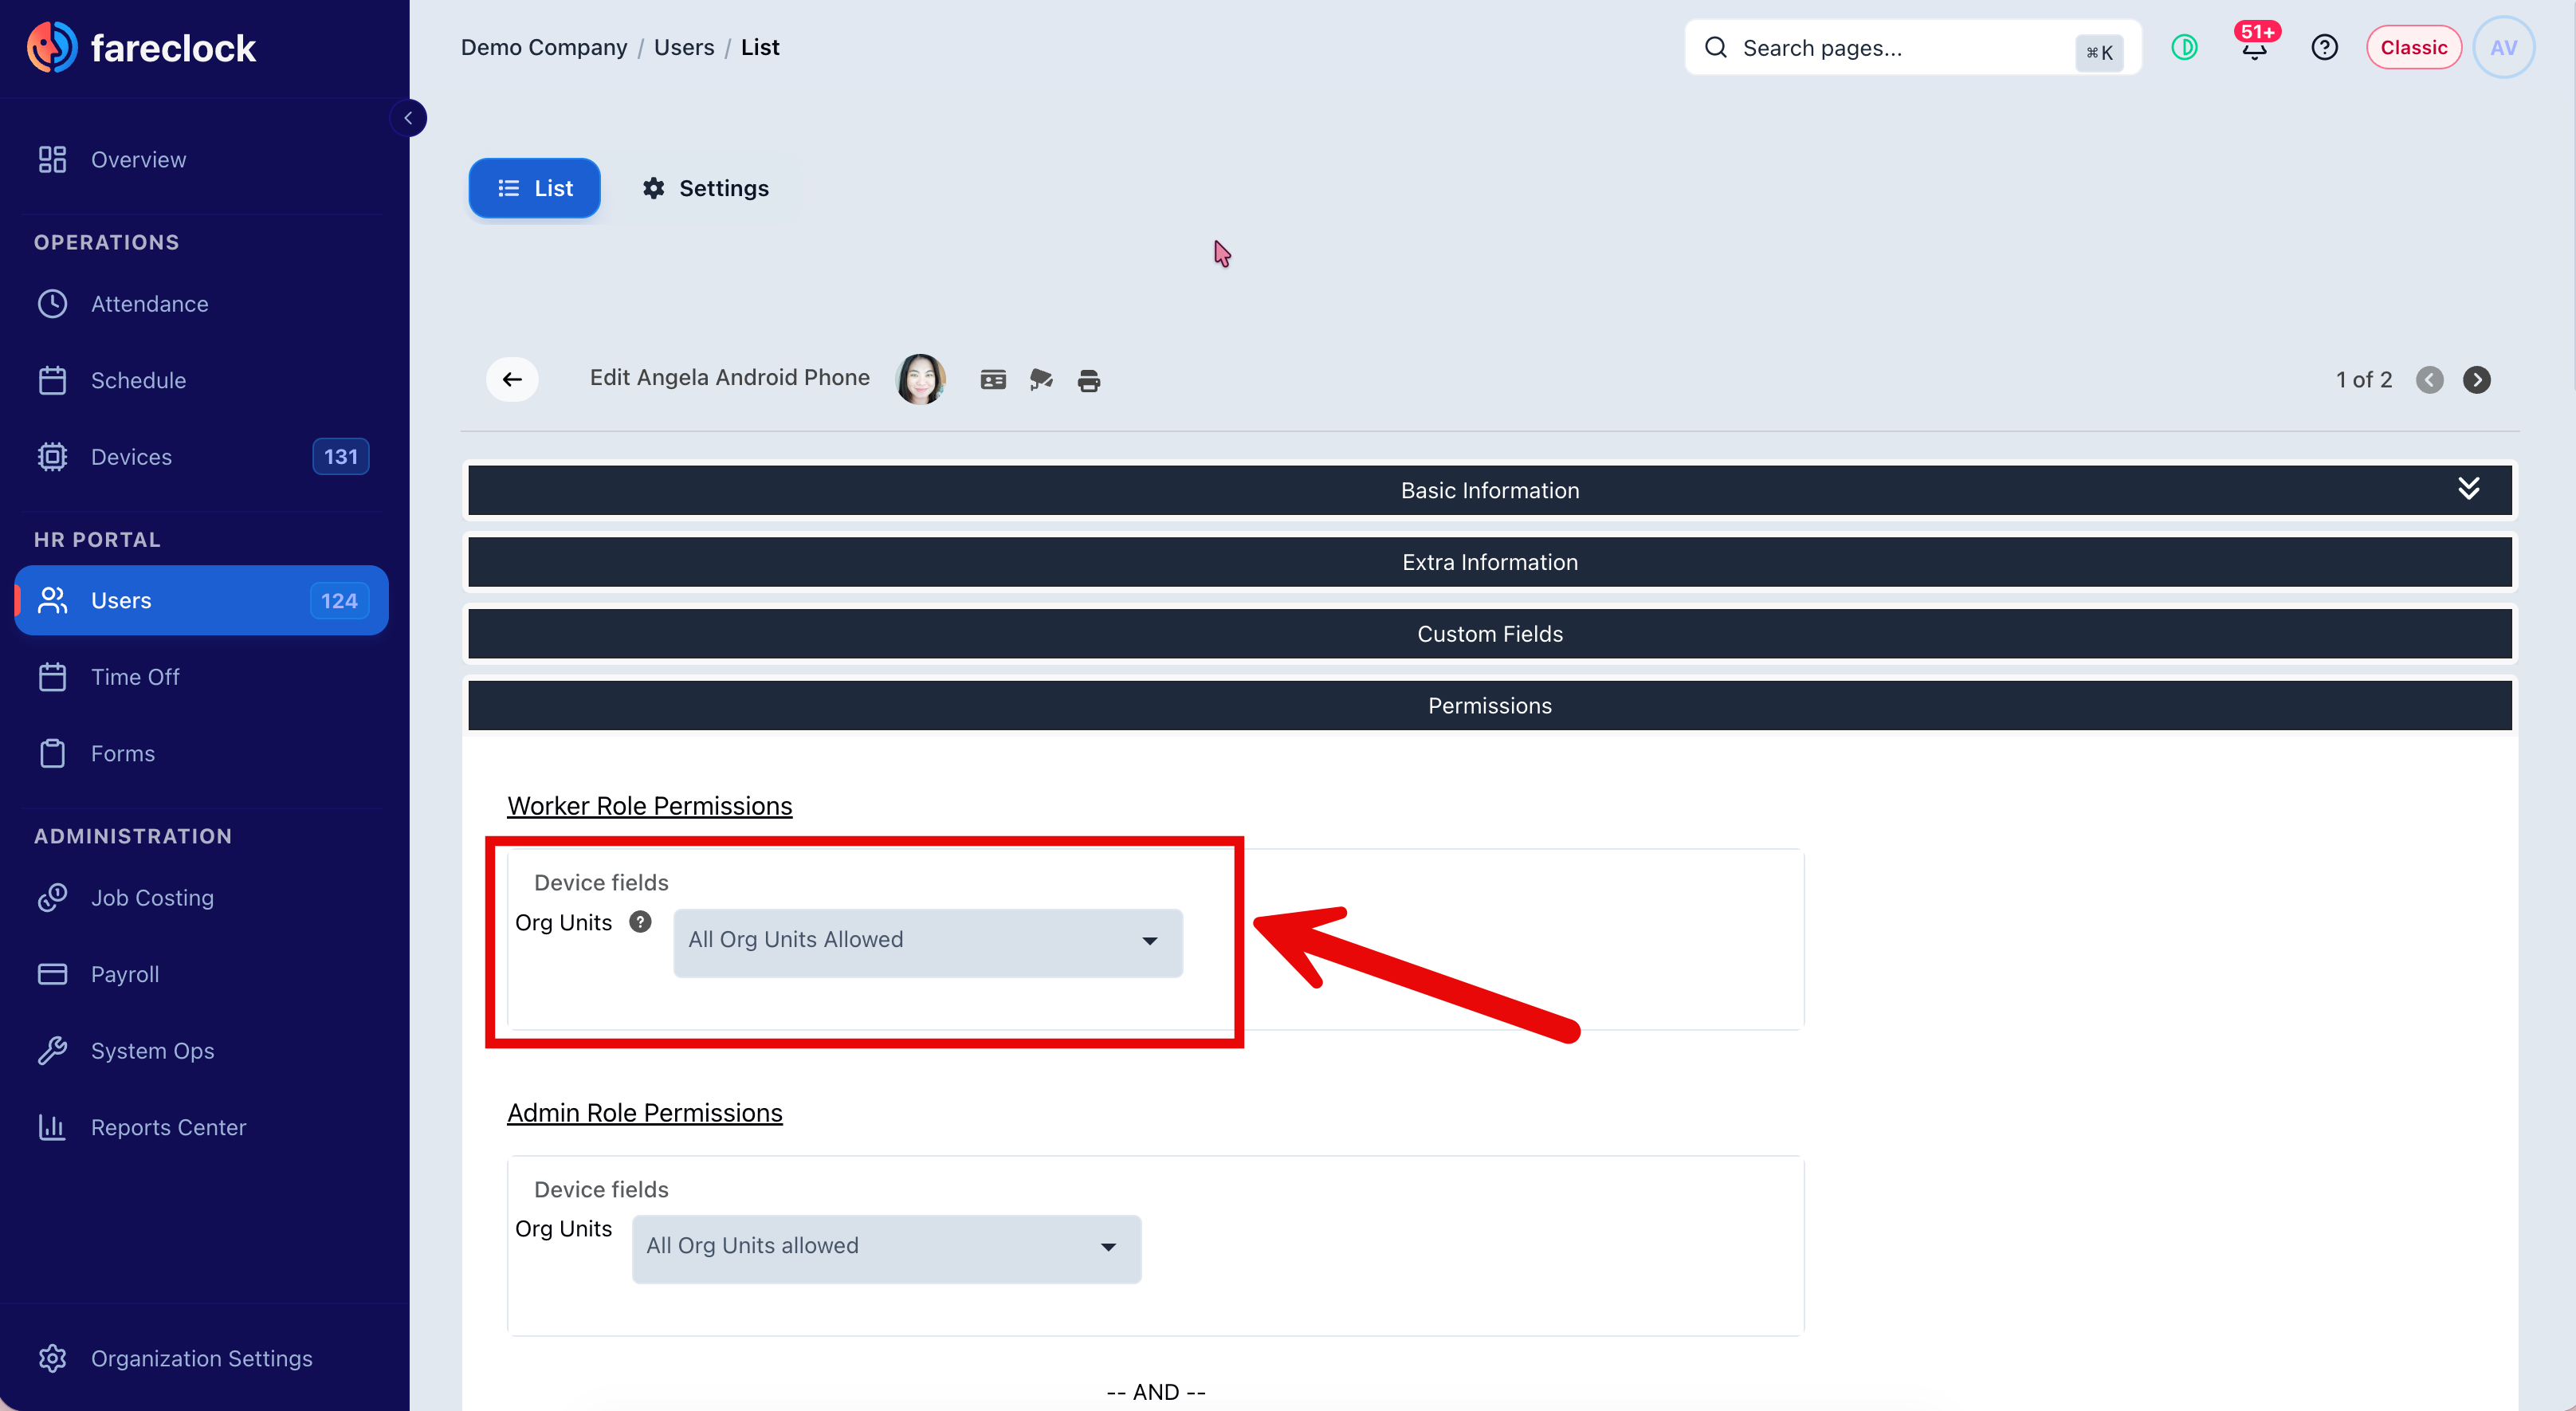
Task: Click the Org Units help tooltip icon
Action: (x=640, y=922)
